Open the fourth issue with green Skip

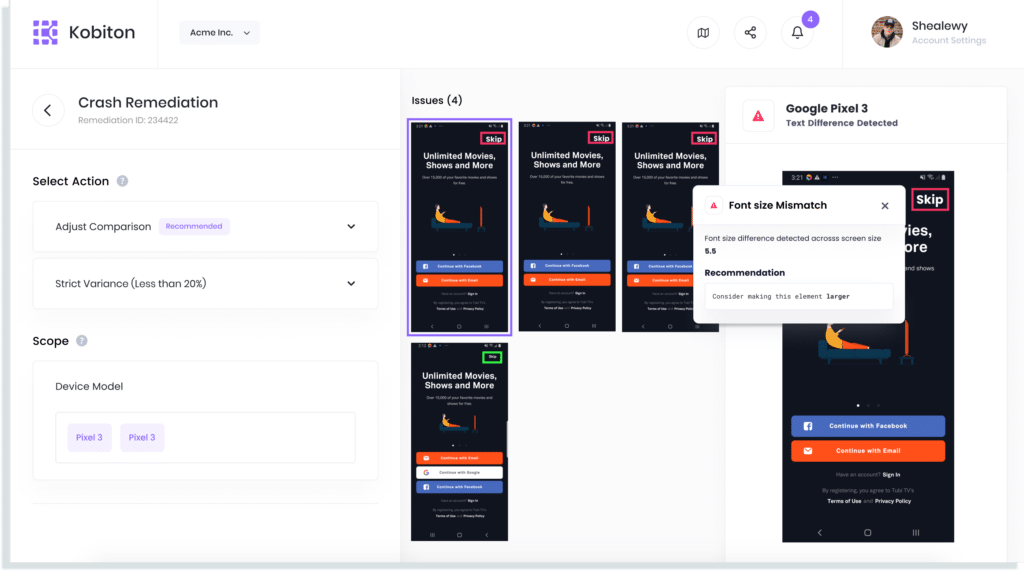coord(459,441)
